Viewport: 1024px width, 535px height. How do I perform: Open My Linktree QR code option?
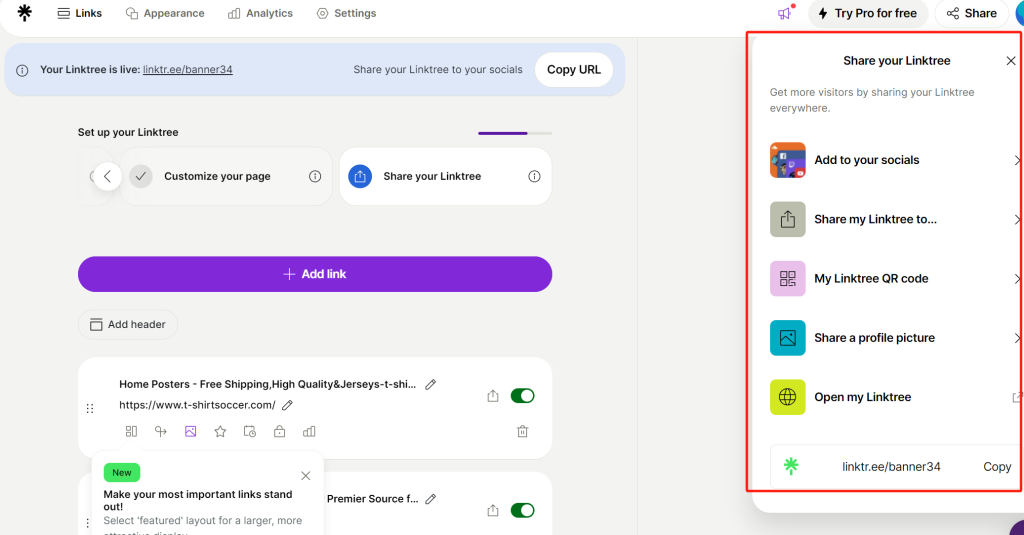pyautogui.click(x=895, y=279)
